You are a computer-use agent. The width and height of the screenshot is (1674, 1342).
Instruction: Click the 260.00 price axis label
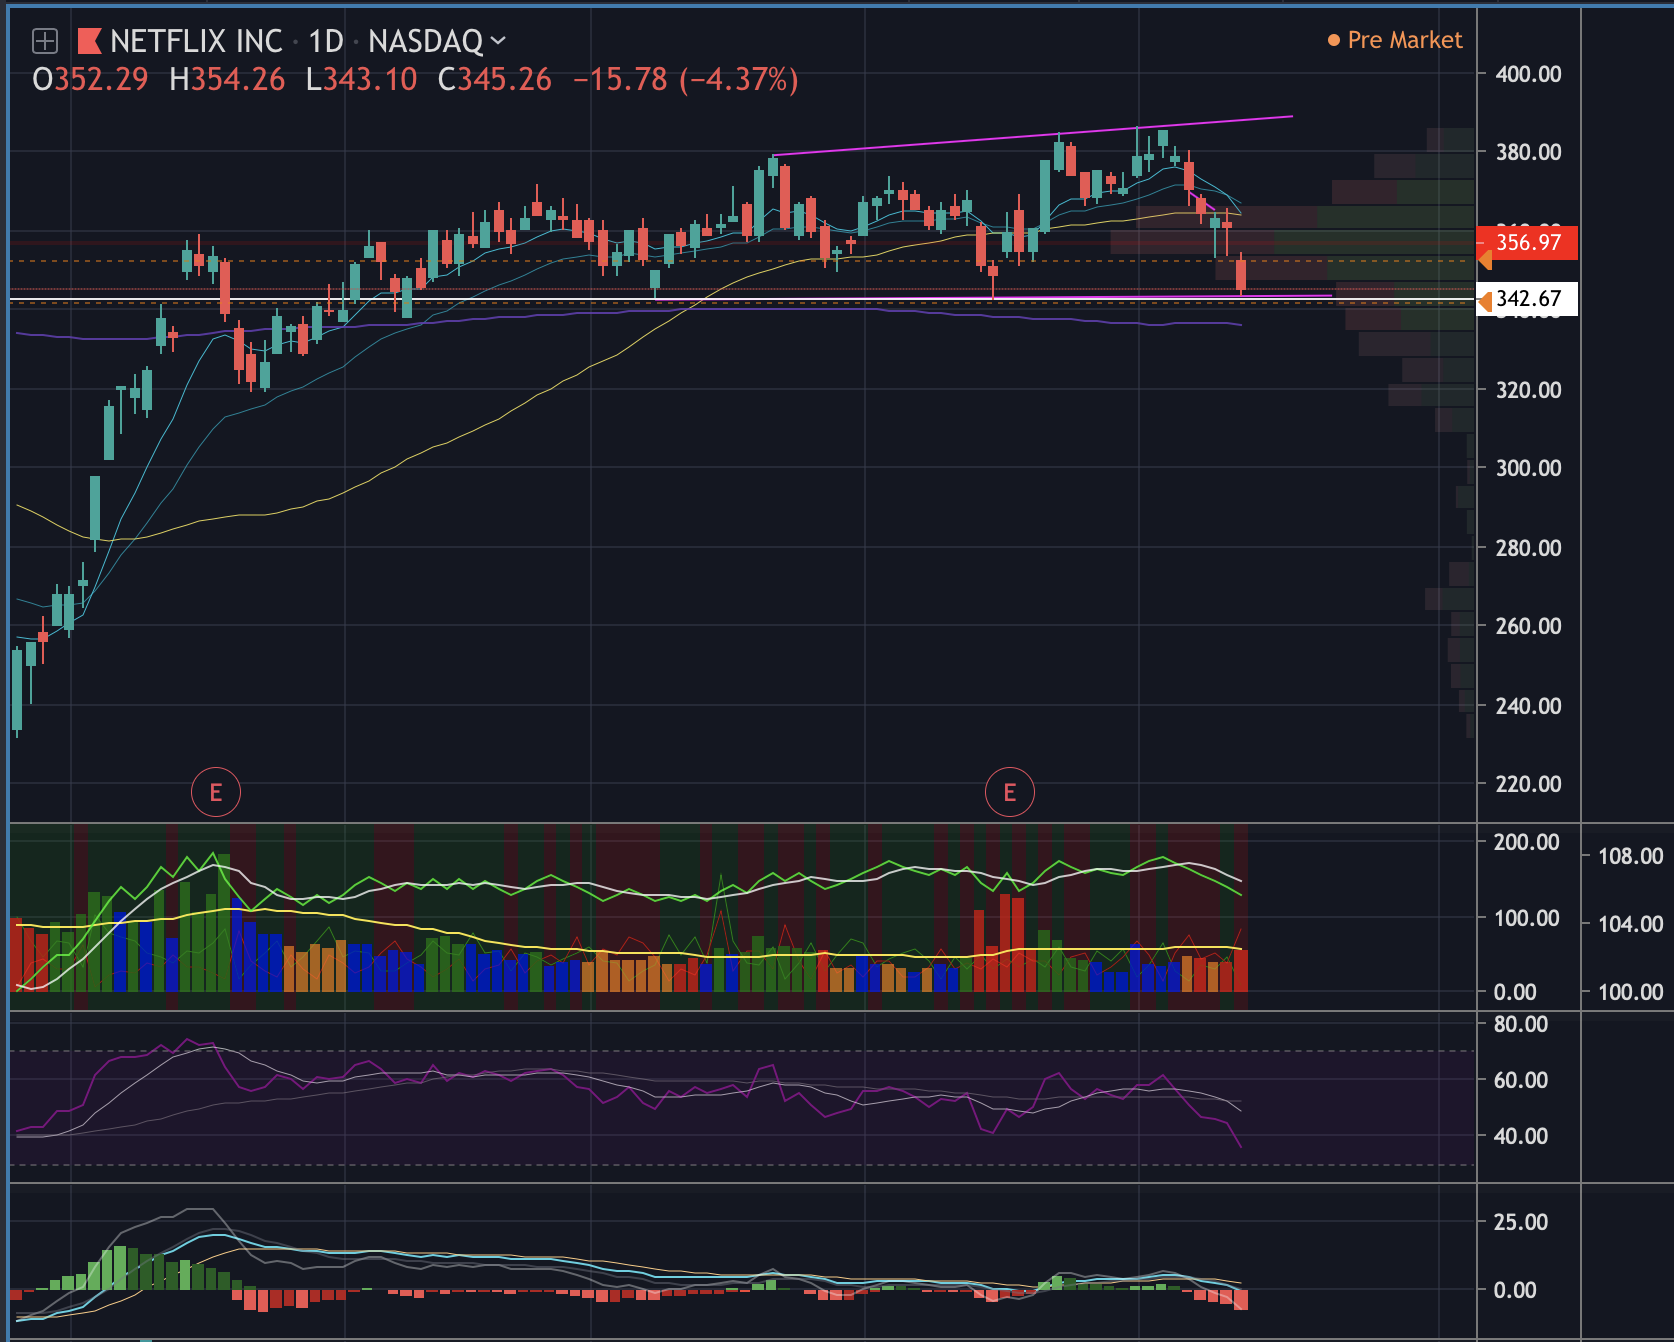coord(1528,626)
